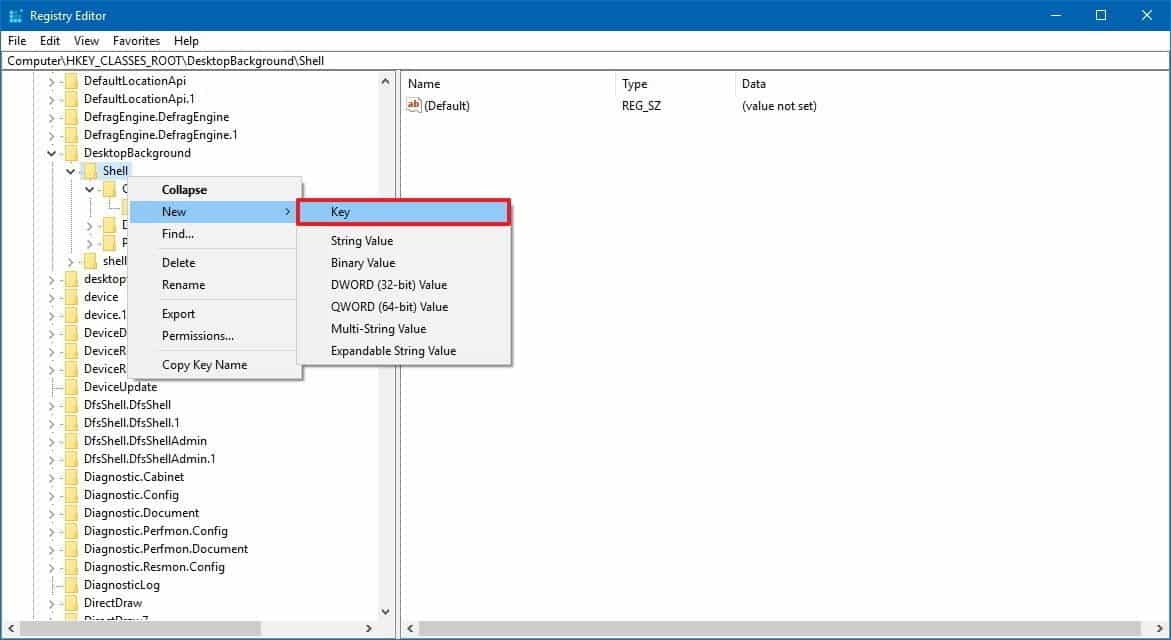
Task: Open Permissions... for the Shell key
Action: (215, 336)
